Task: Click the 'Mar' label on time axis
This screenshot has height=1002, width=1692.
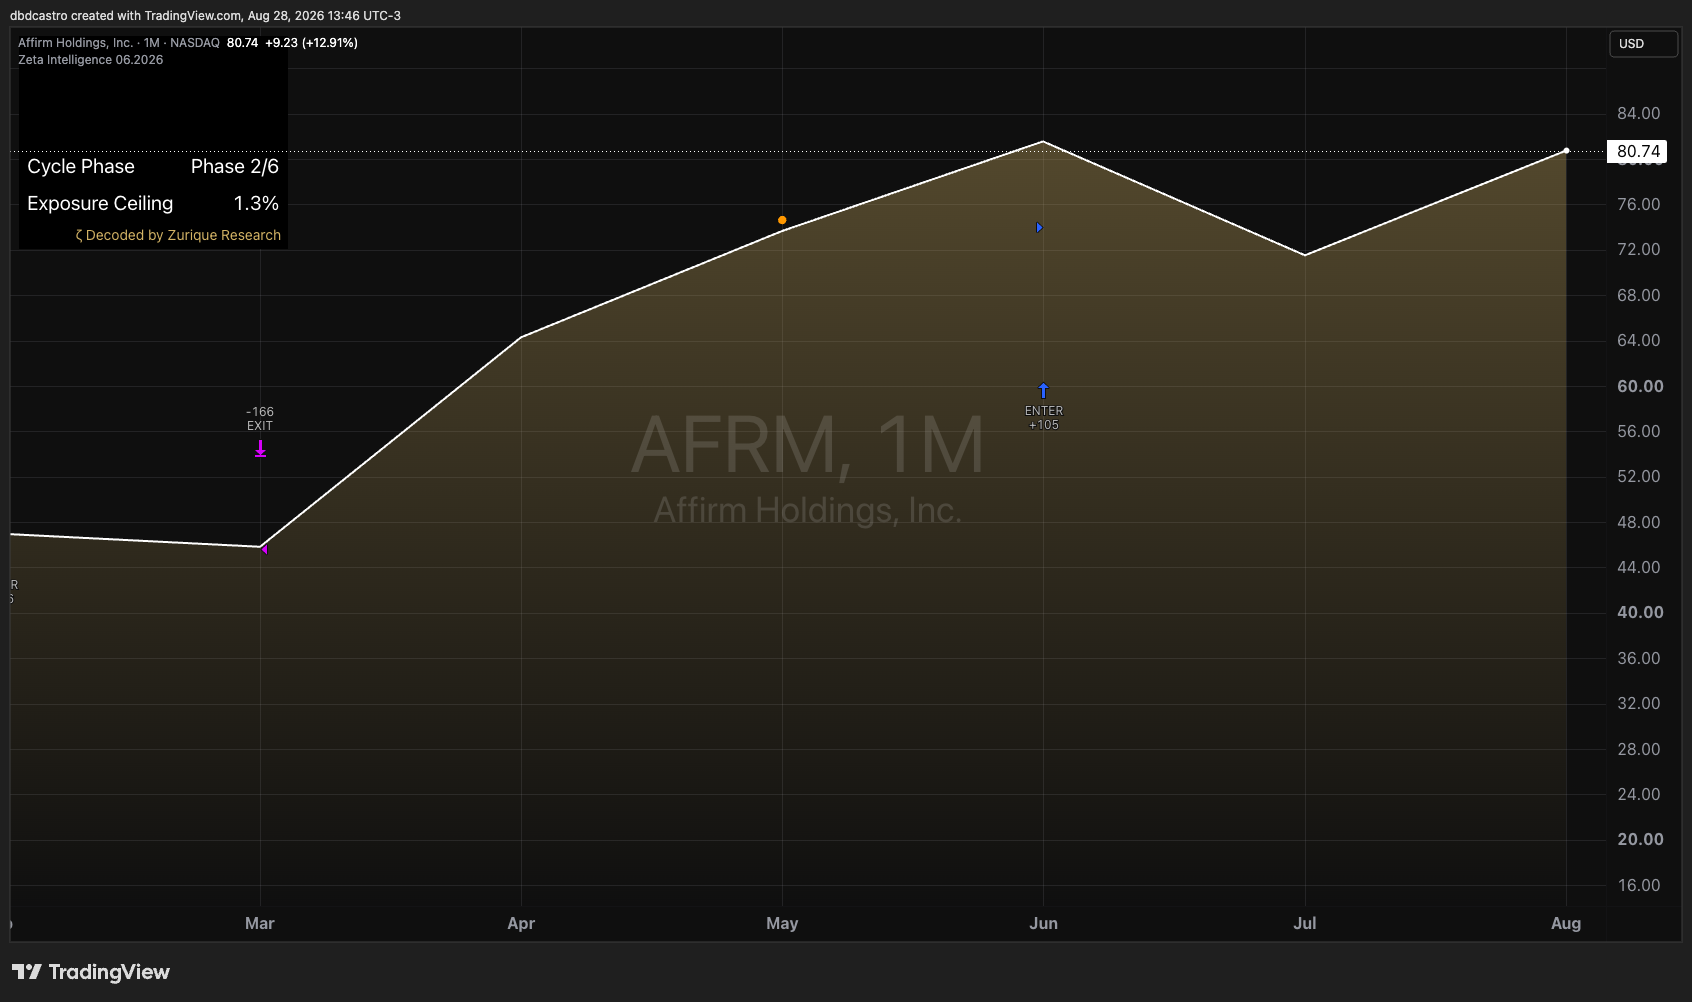Action: [260, 923]
